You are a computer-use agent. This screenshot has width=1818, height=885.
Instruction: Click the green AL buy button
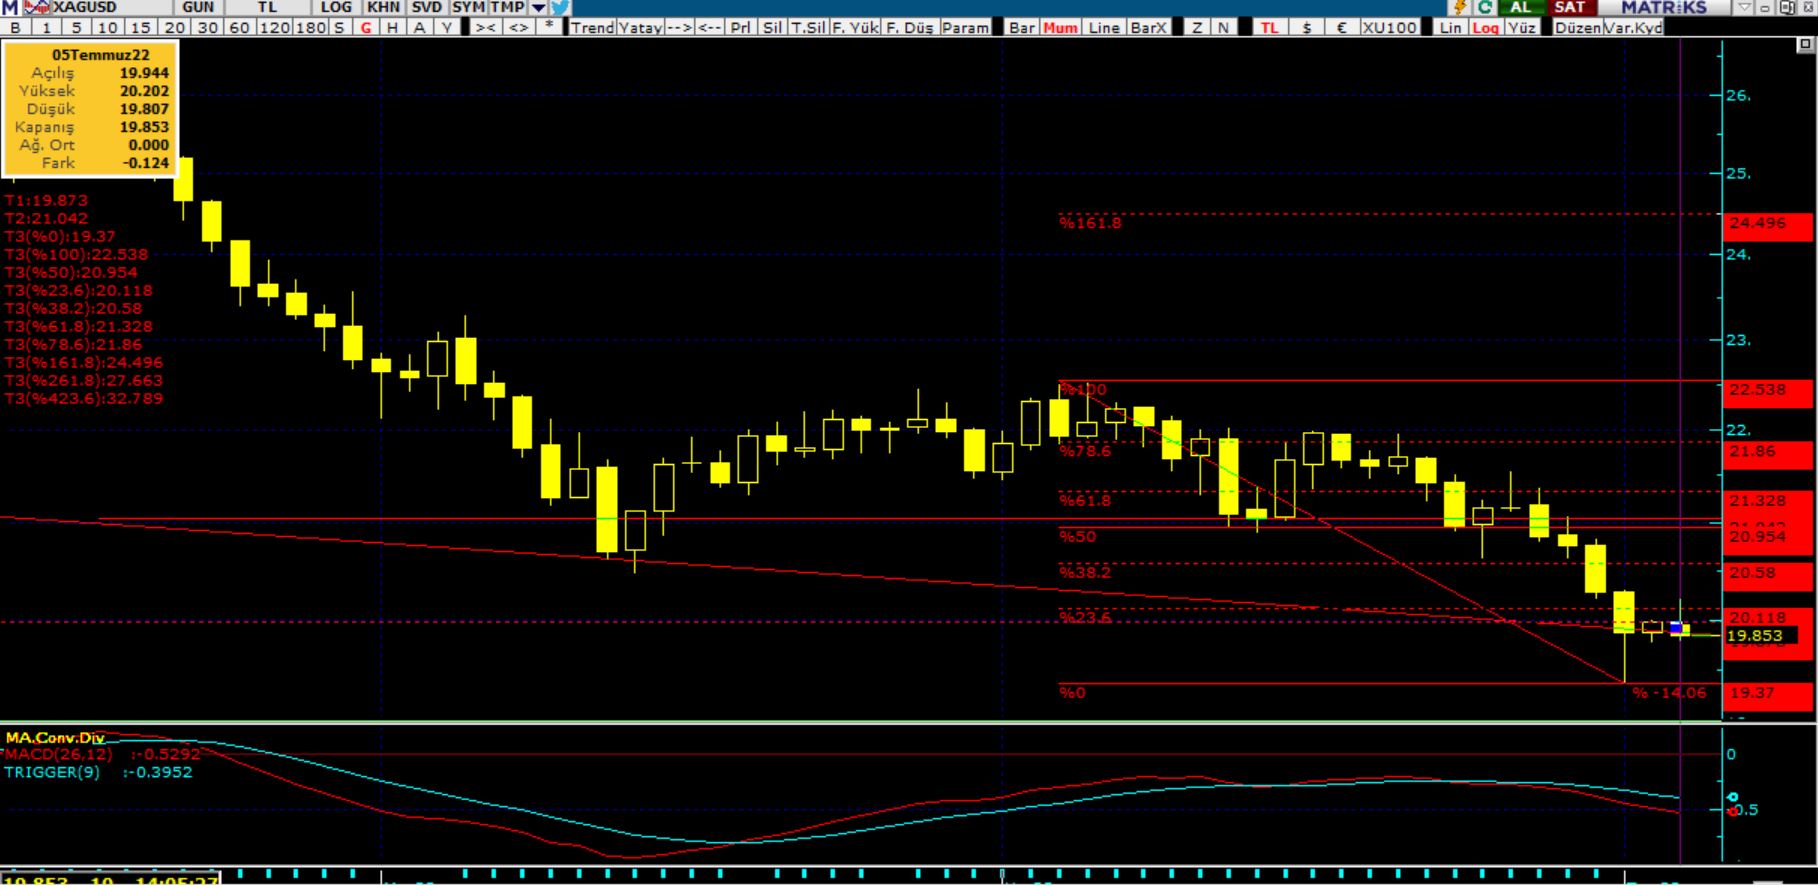[x=1520, y=7]
